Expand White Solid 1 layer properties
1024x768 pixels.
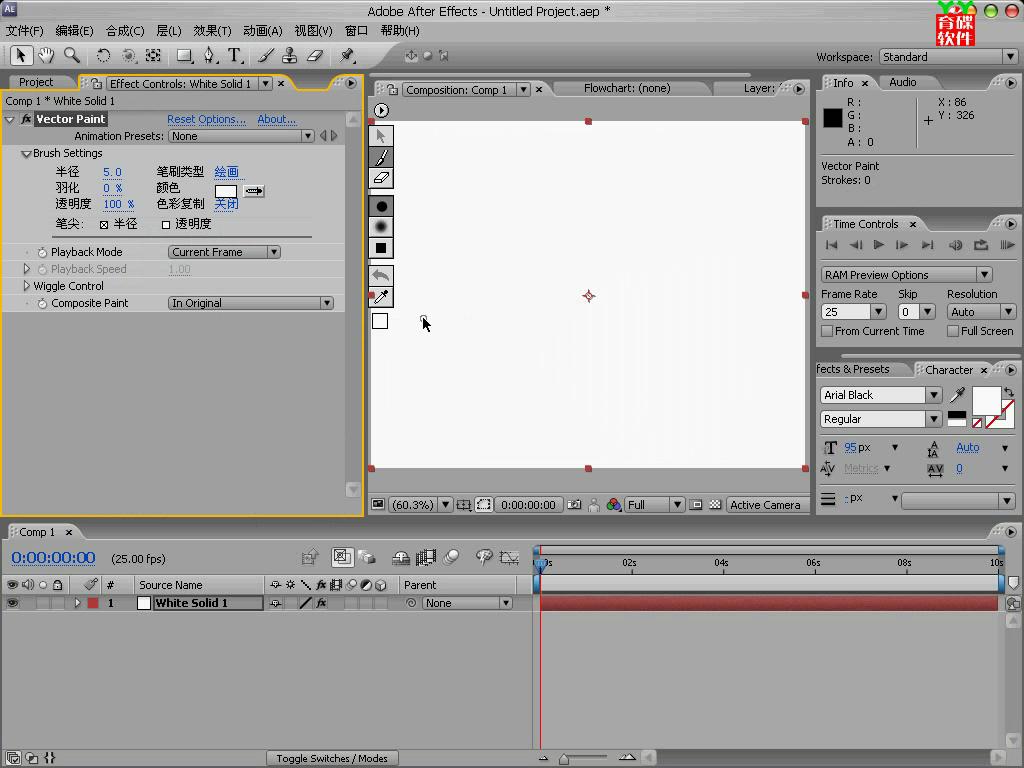tap(77, 603)
